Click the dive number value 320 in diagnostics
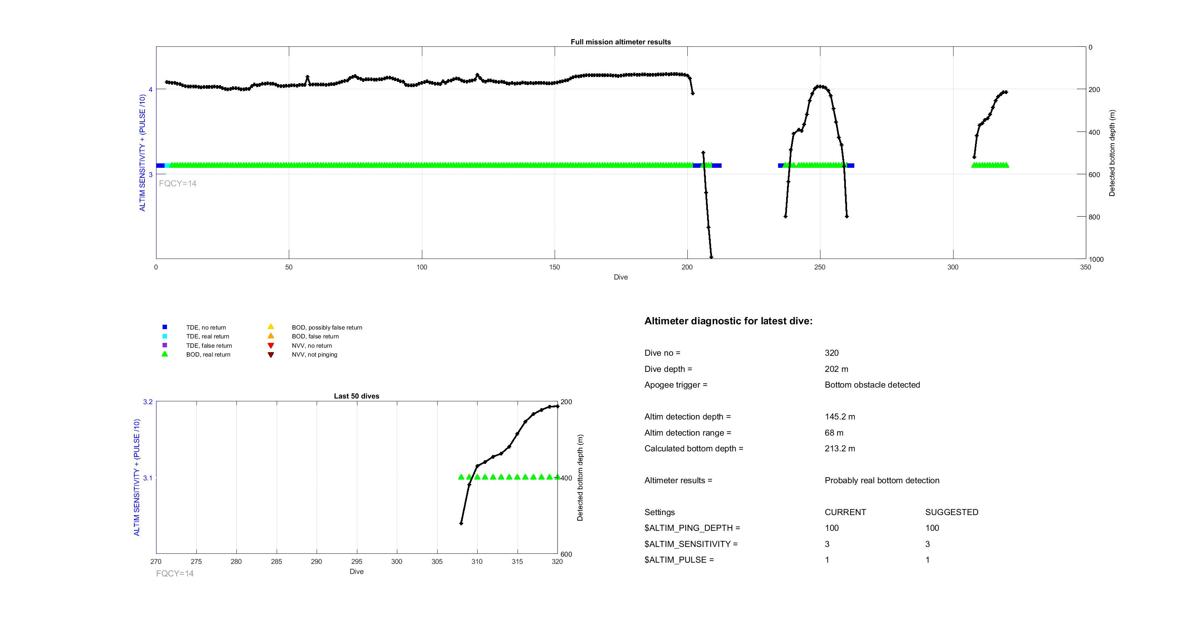 pyautogui.click(x=832, y=353)
